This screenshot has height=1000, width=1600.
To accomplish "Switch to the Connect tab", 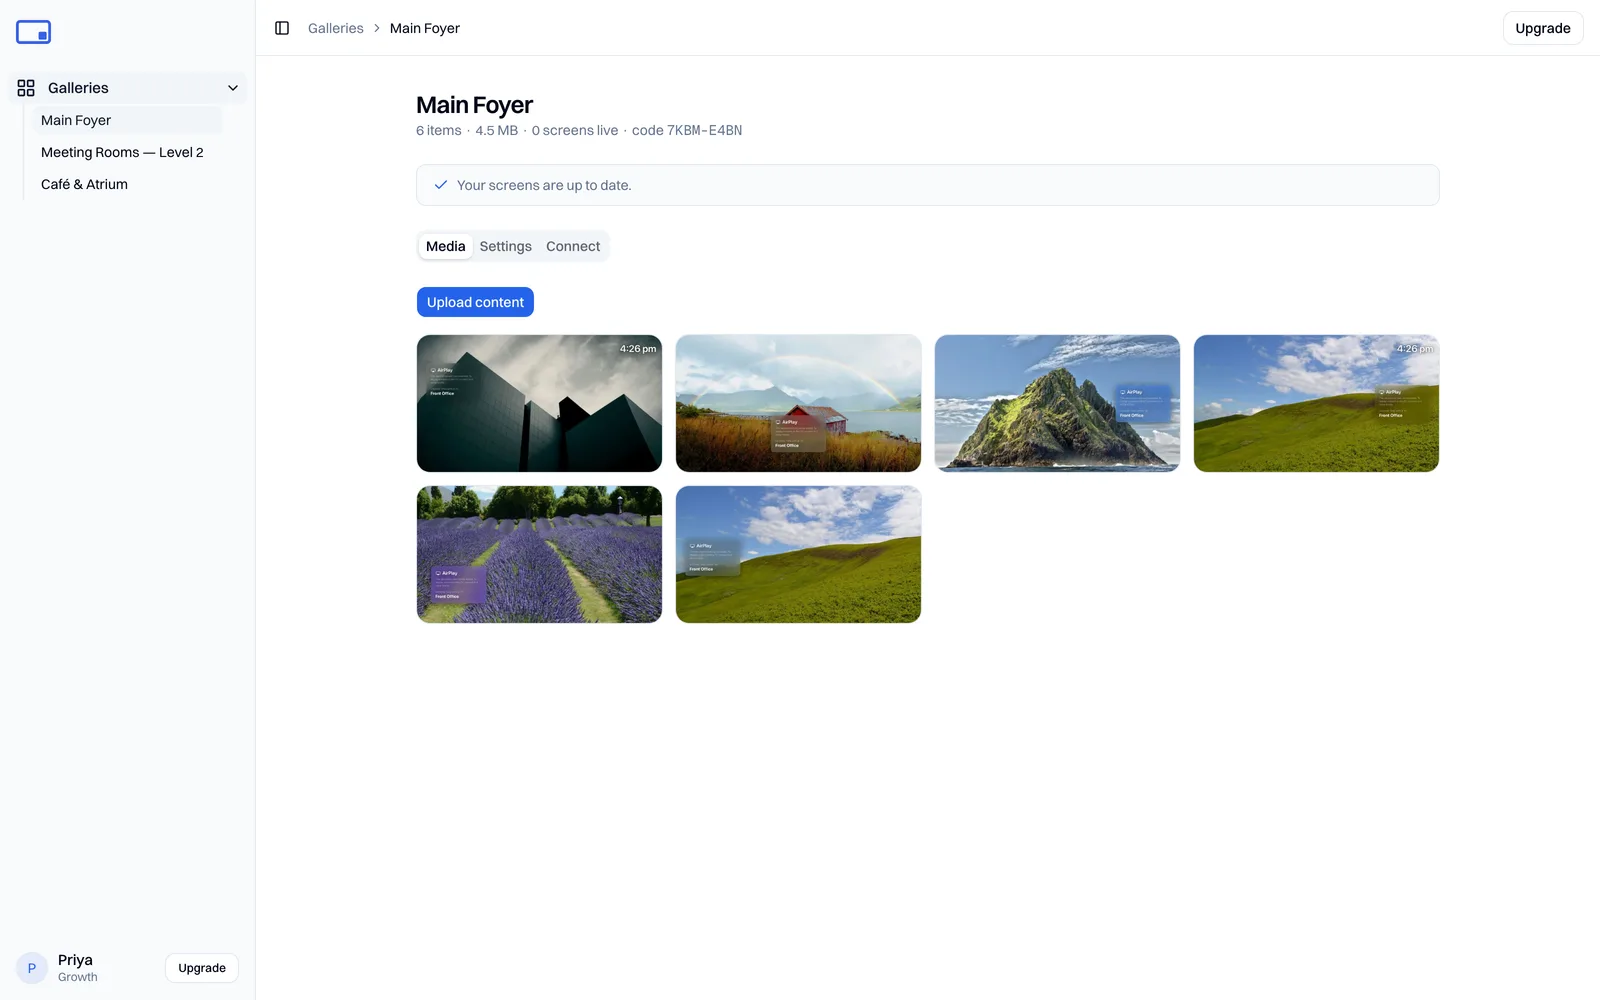I will click(x=573, y=246).
